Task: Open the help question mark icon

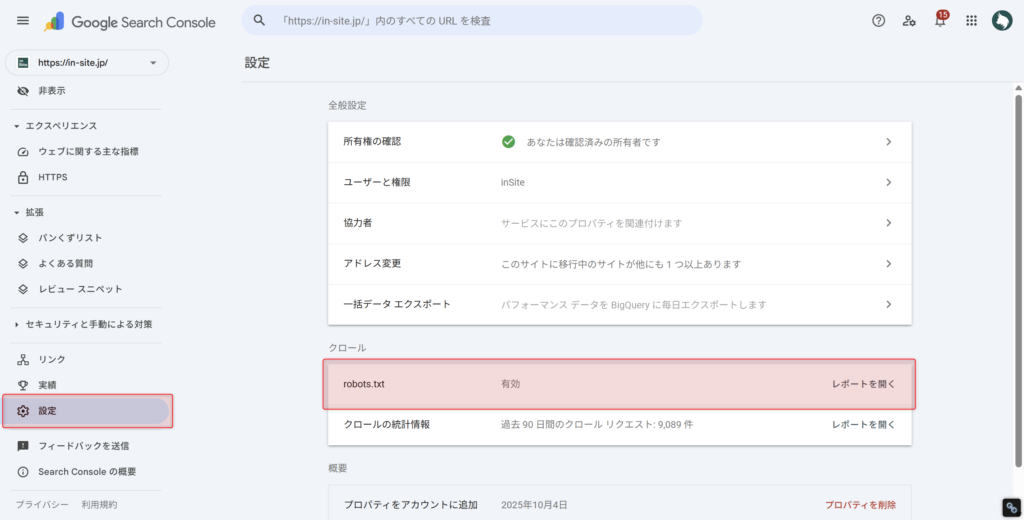Action: pyautogui.click(x=878, y=21)
